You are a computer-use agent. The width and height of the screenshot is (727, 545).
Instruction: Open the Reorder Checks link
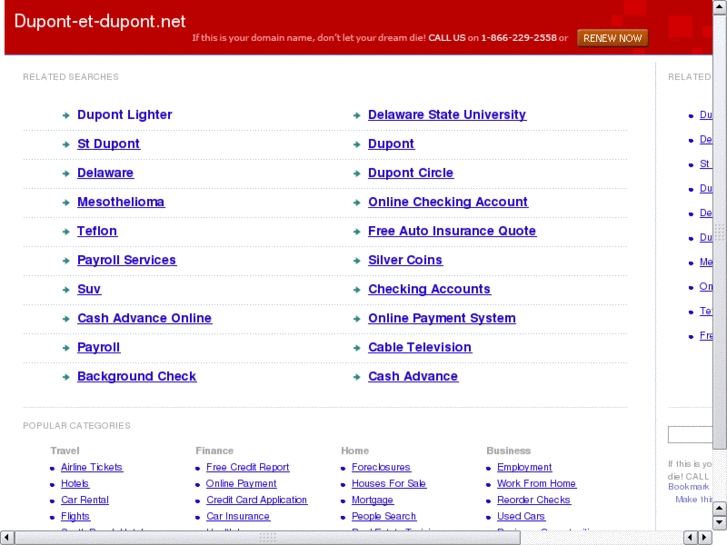point(534,500)
